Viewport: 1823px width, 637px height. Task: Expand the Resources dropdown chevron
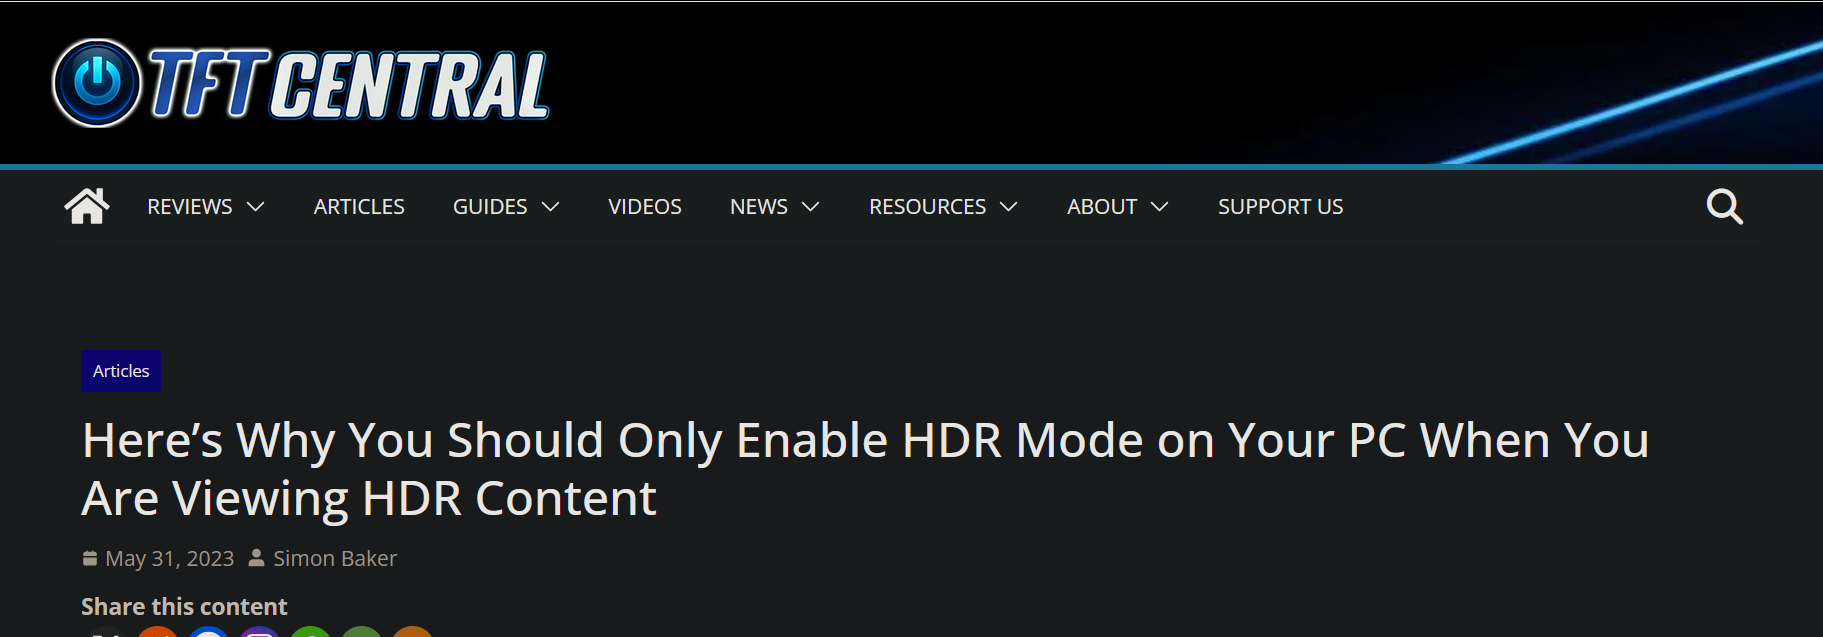tap(1009, 207)
